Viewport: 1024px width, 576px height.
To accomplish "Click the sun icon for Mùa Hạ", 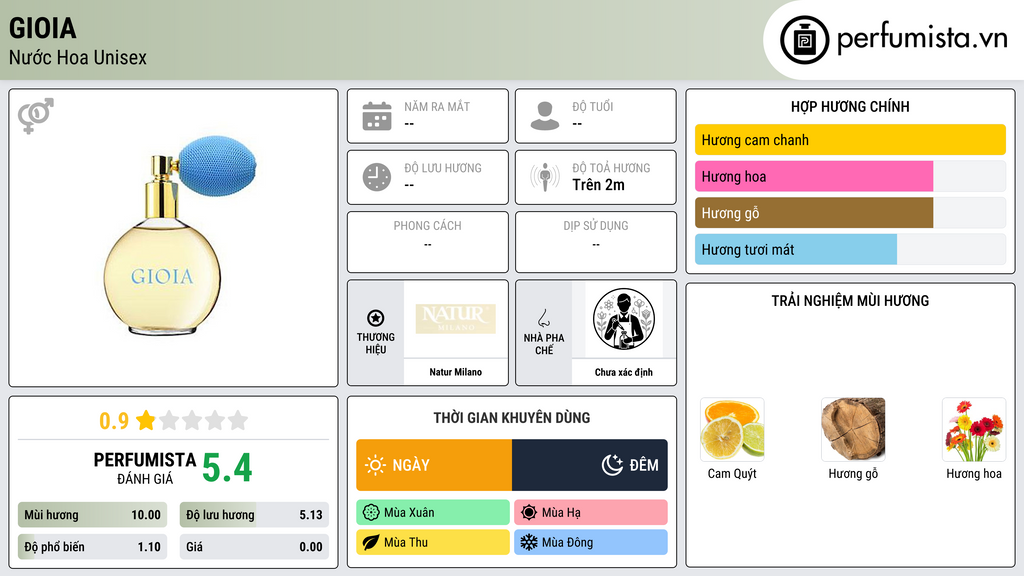I will [x=529, y=513].
